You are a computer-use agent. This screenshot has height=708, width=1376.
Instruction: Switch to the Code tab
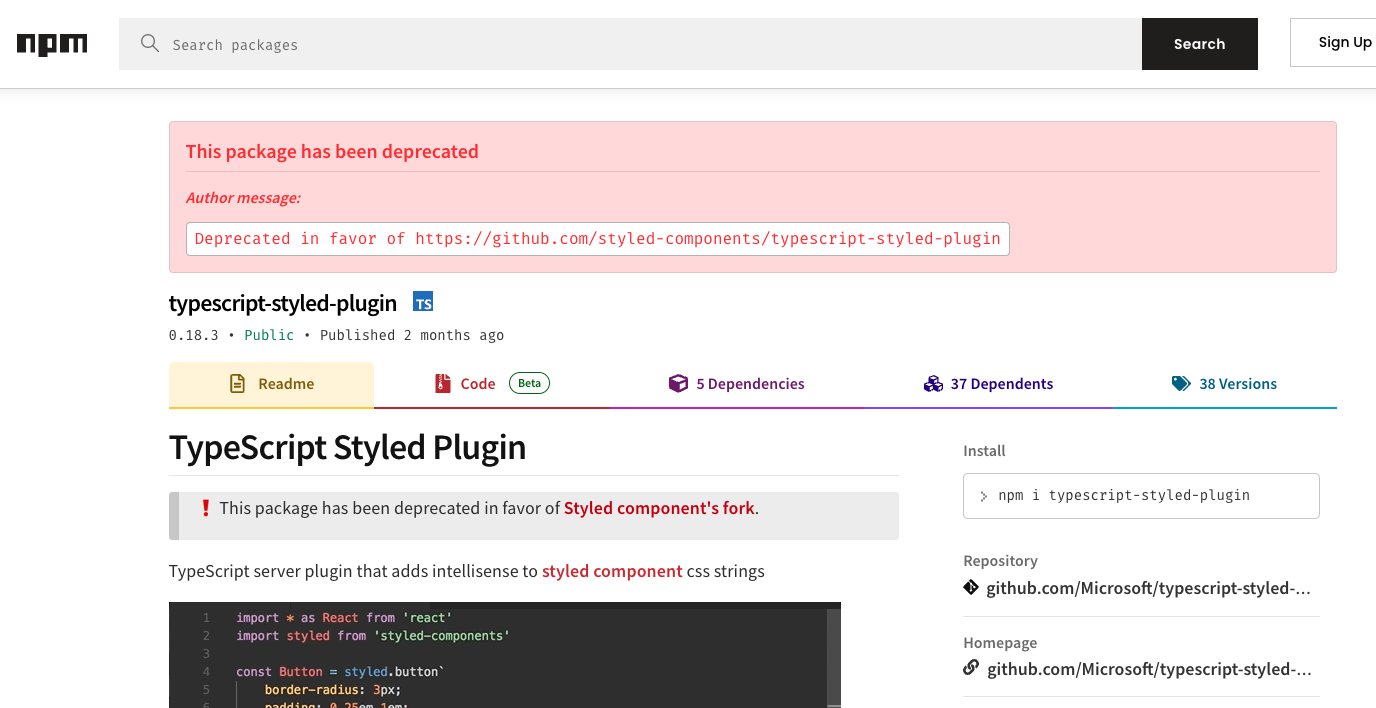(x=491, y=384)
